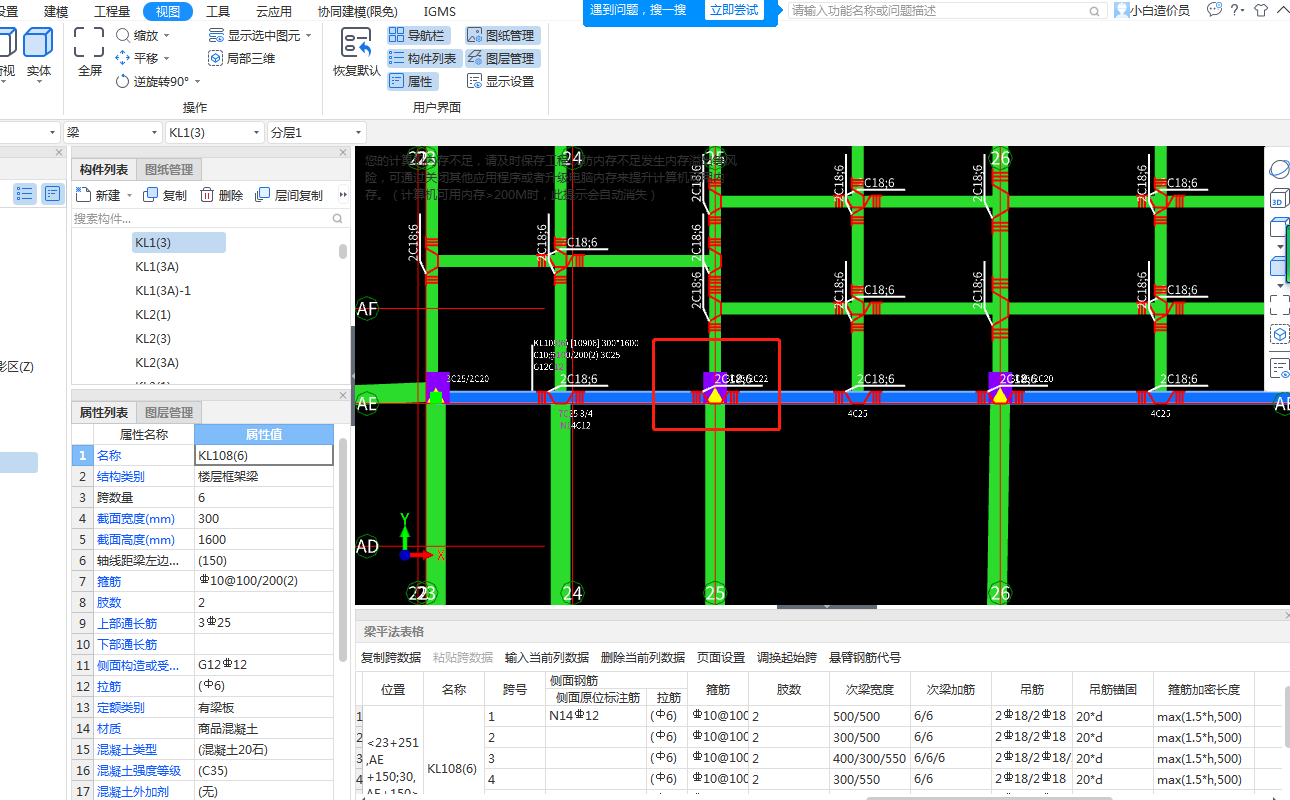Expand the 新建 dropdown arrow
The image size is (1290, 800).
coord(129,195)
